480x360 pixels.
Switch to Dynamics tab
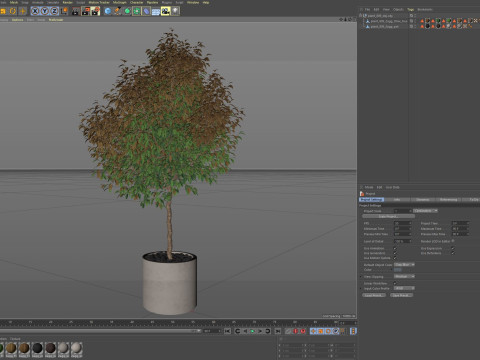coord(423,199)
